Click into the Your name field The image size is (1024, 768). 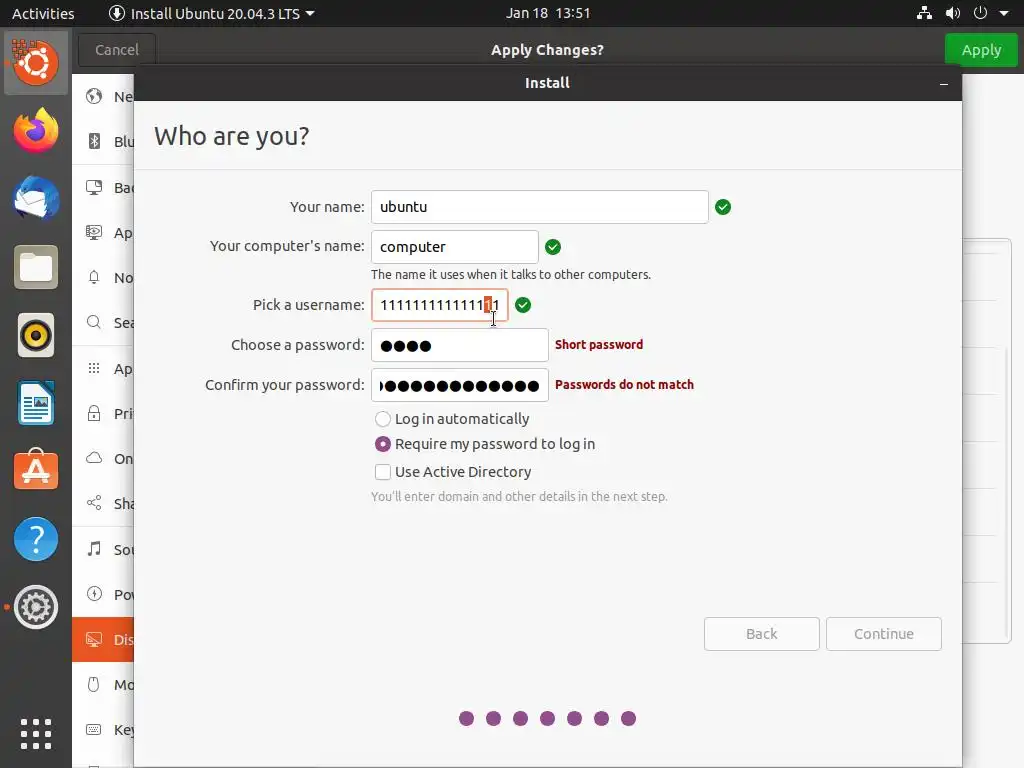539,207
